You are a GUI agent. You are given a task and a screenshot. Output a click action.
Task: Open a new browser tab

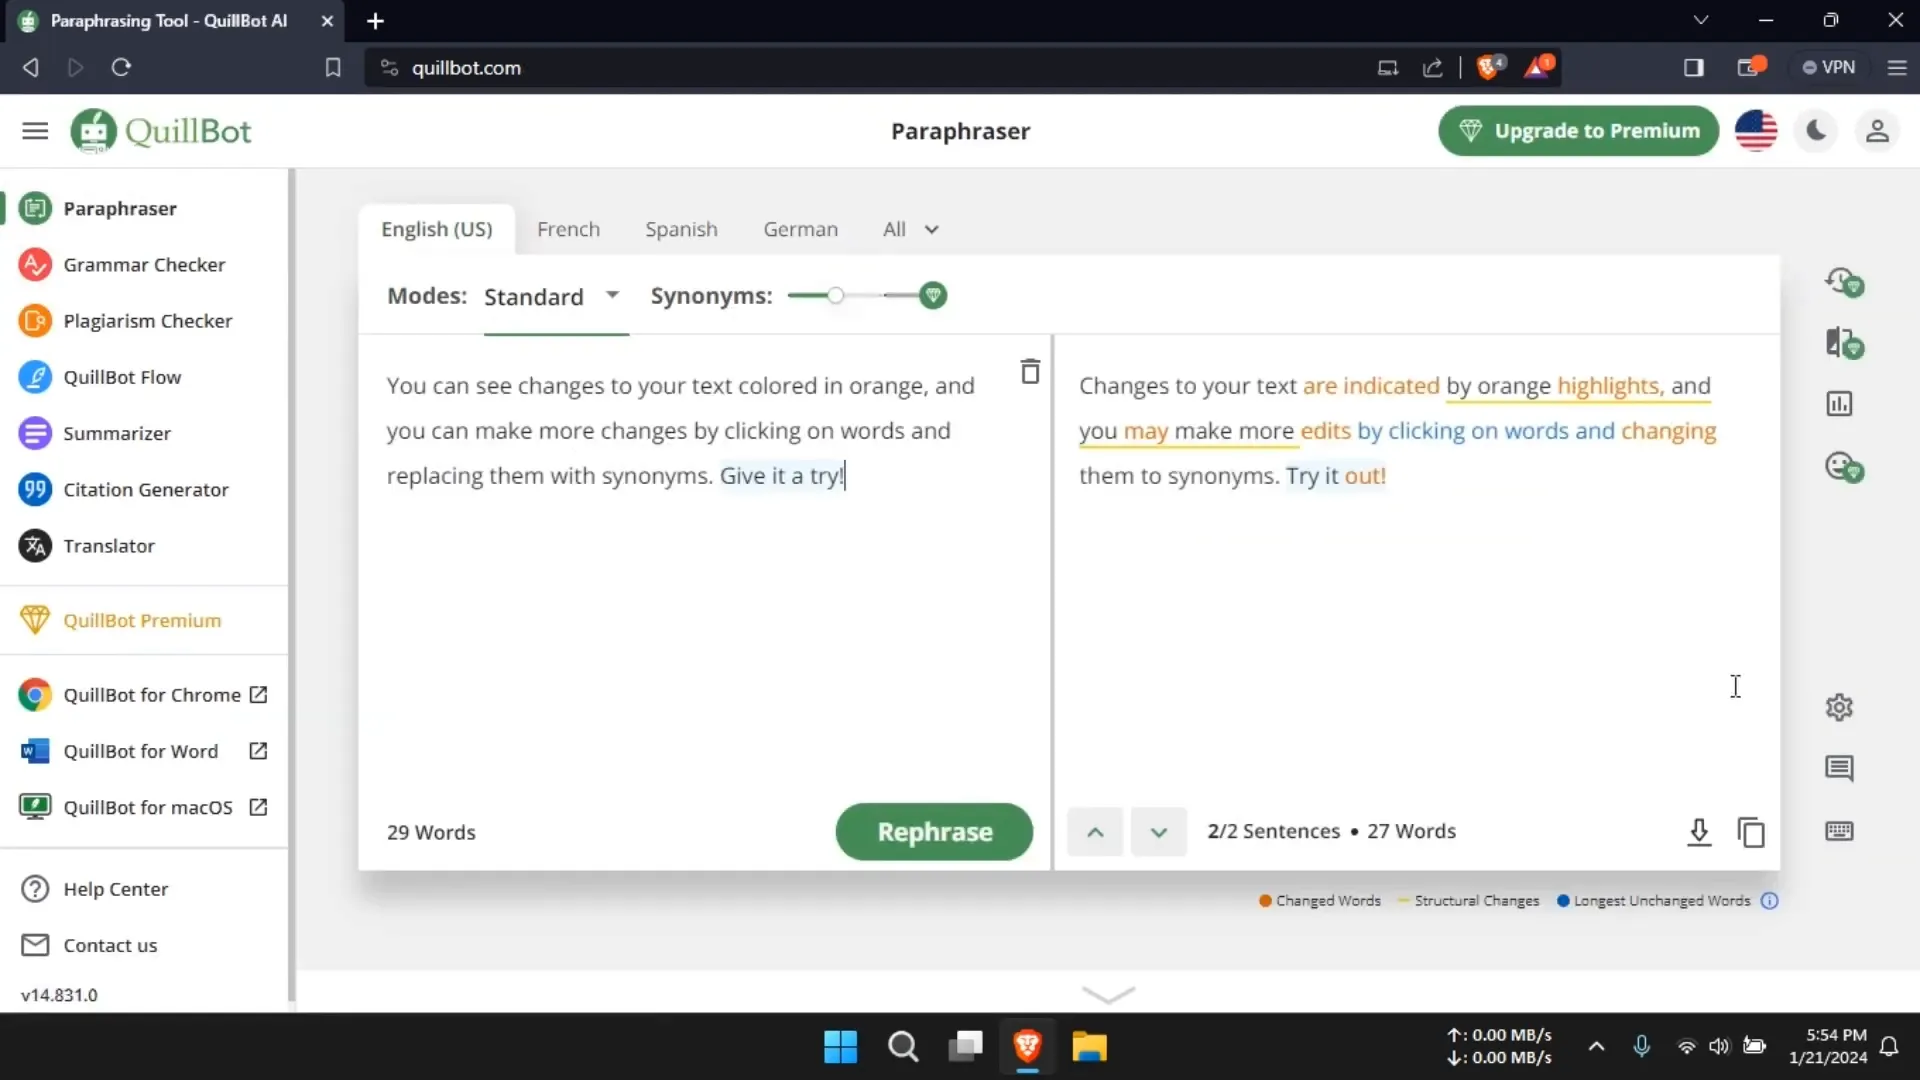click(375, 21)
